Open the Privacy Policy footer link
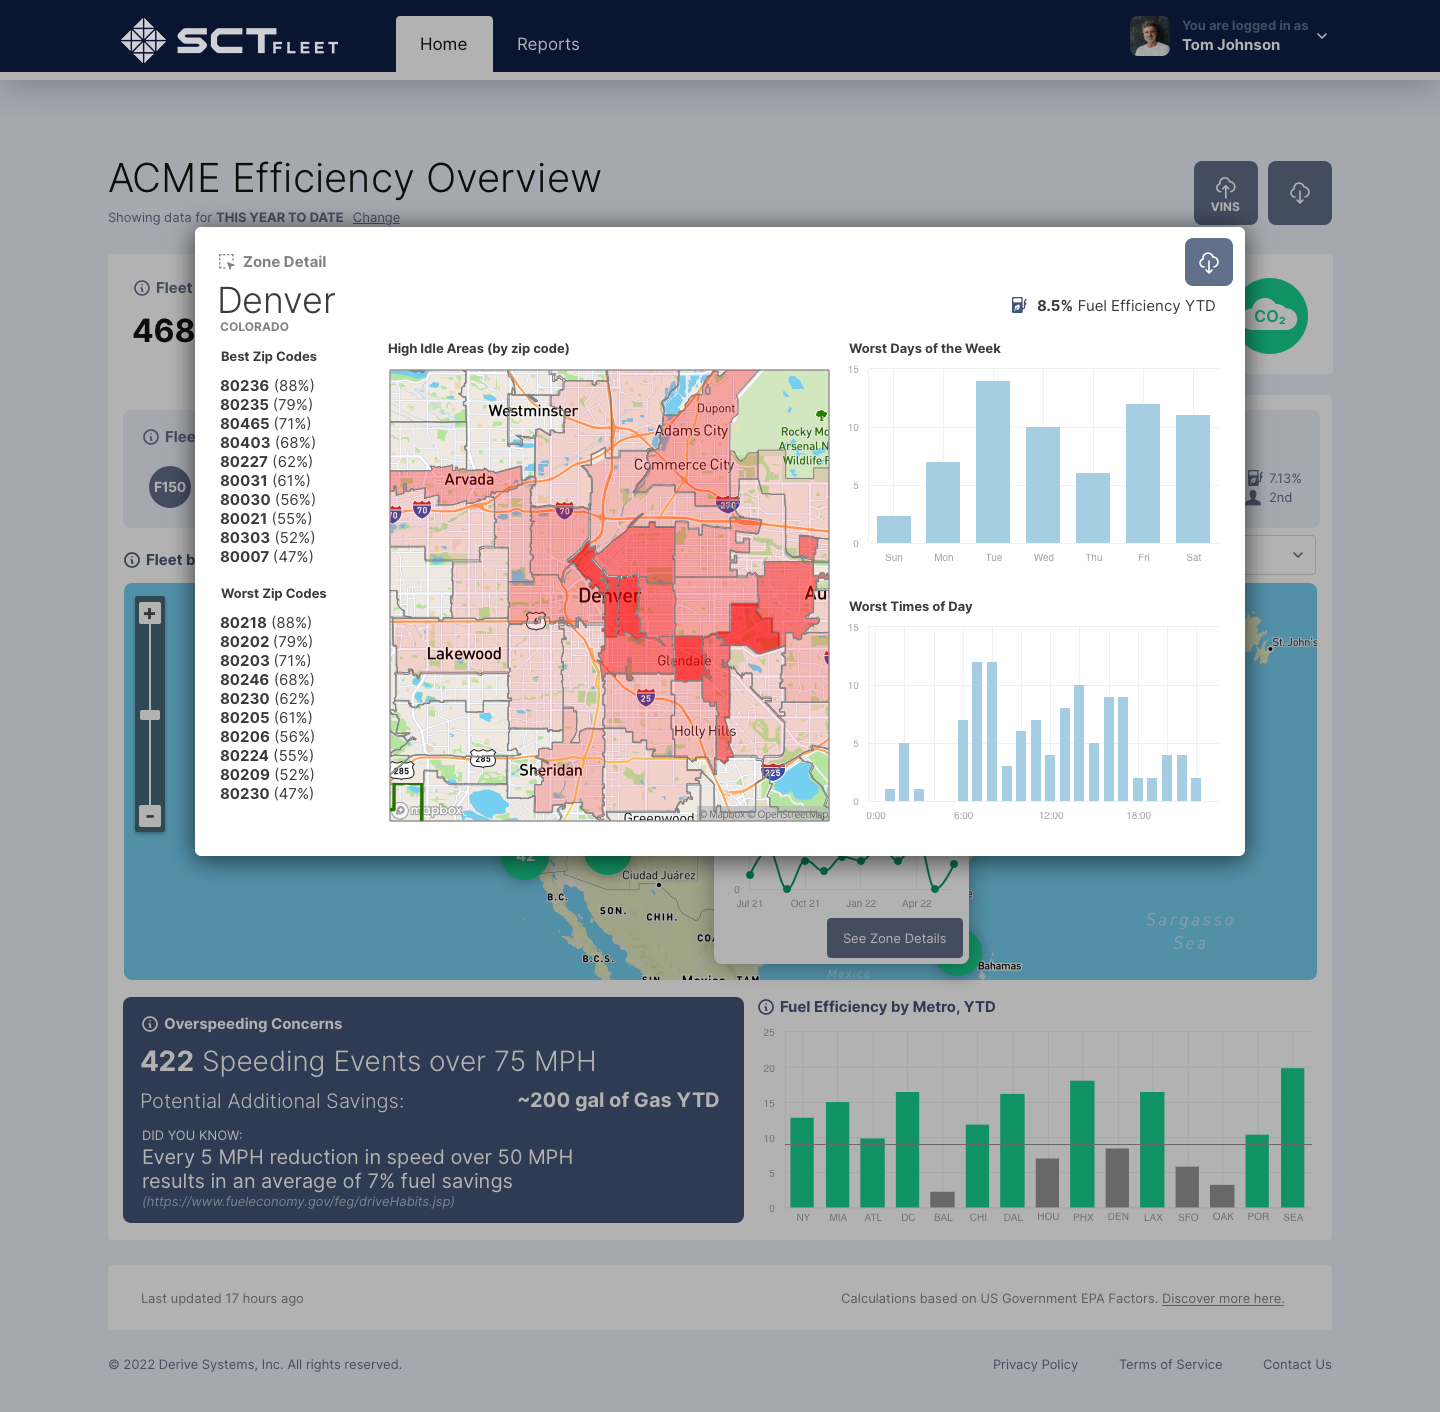The width and height of the screenshot is (1440, 1412). coord(1035,1365)
